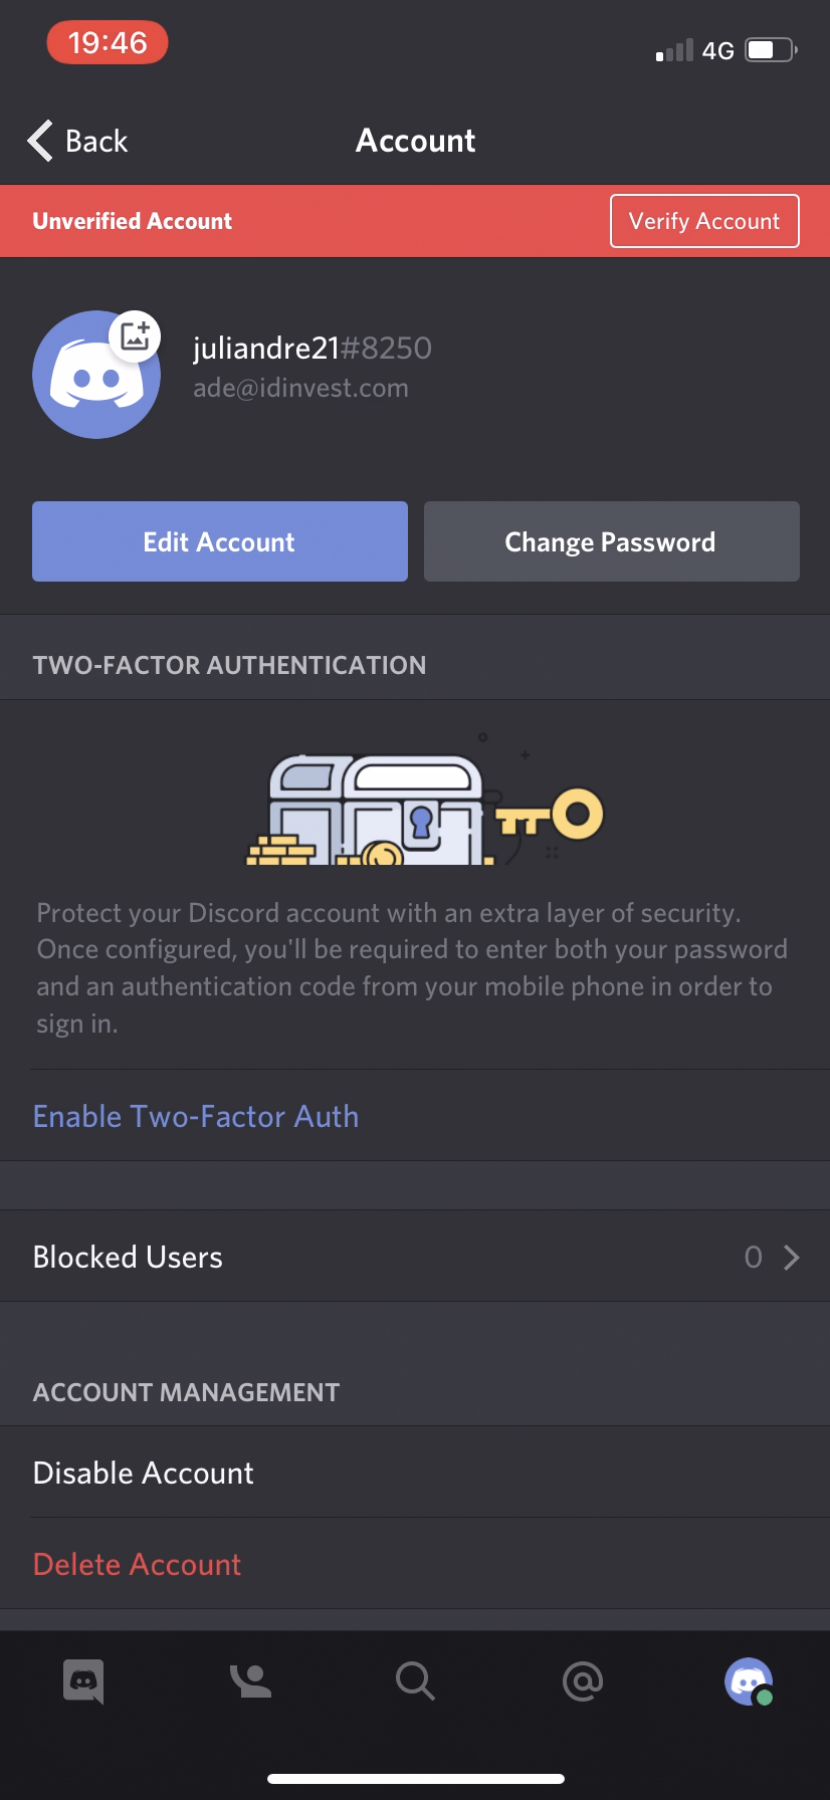Tap the back arrow chevron

(38, 140)
